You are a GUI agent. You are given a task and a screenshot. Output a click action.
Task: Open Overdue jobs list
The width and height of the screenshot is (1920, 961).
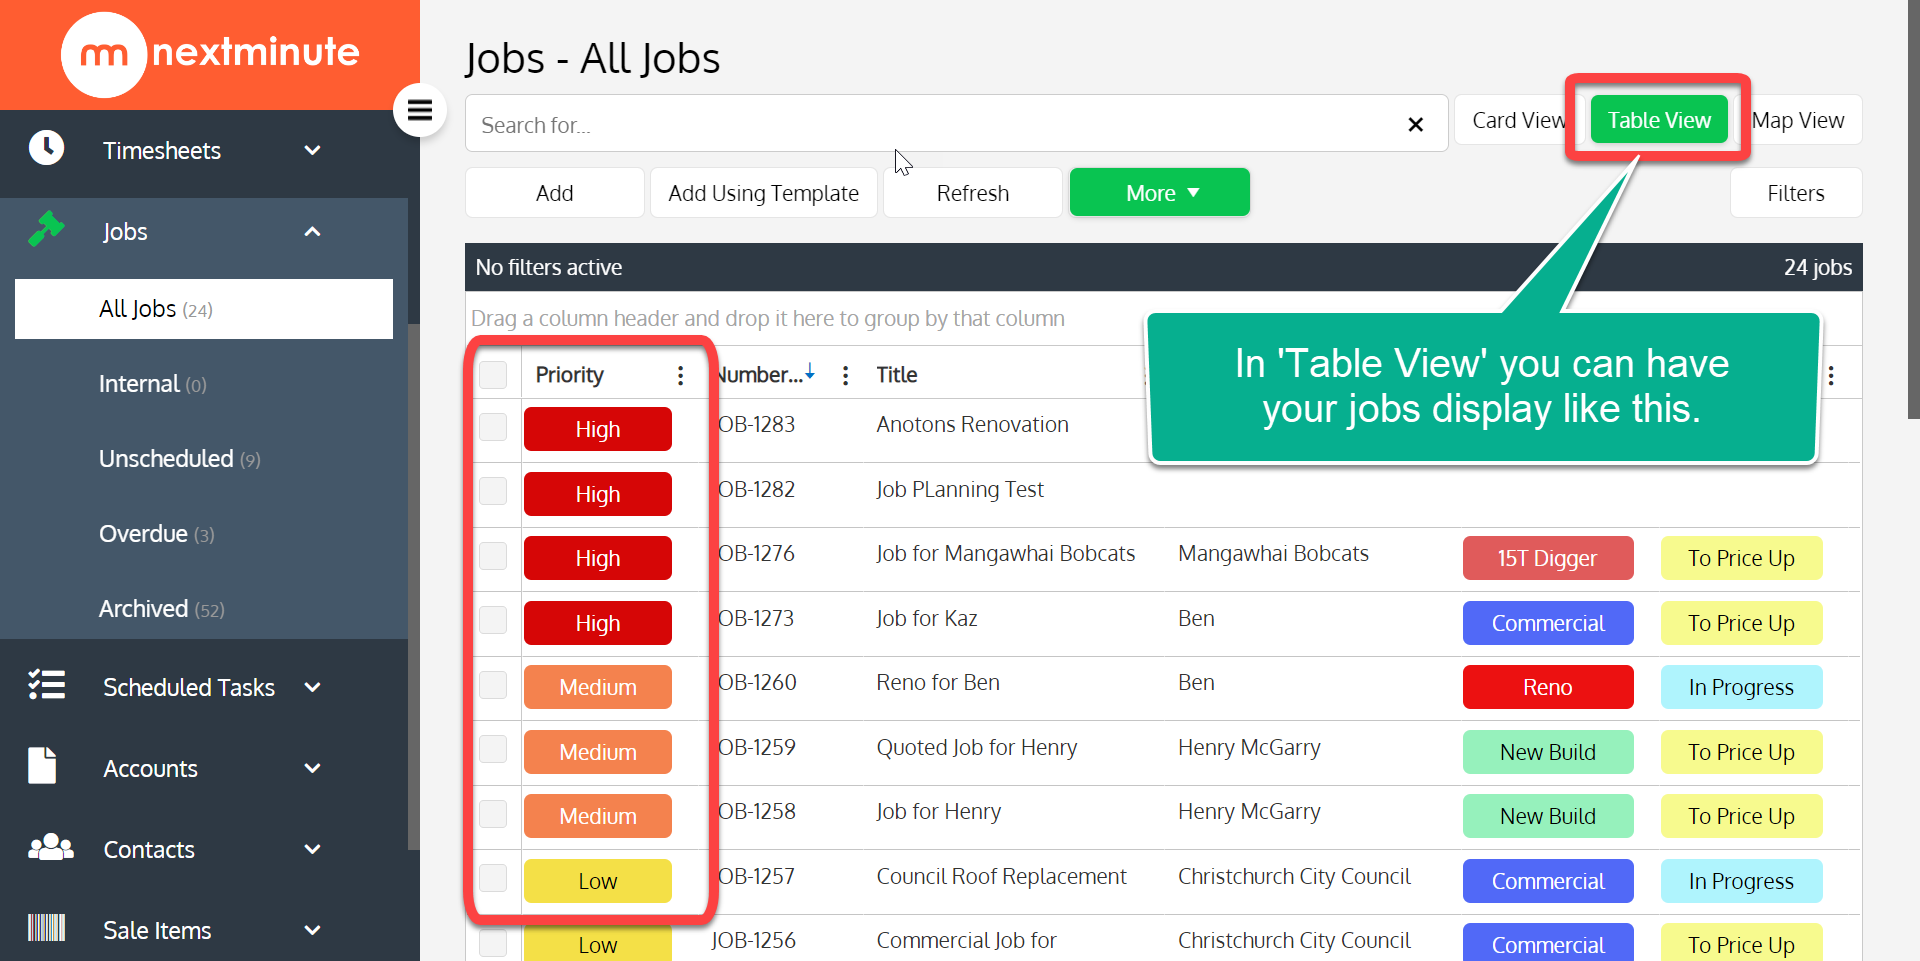tap(156, 534)
